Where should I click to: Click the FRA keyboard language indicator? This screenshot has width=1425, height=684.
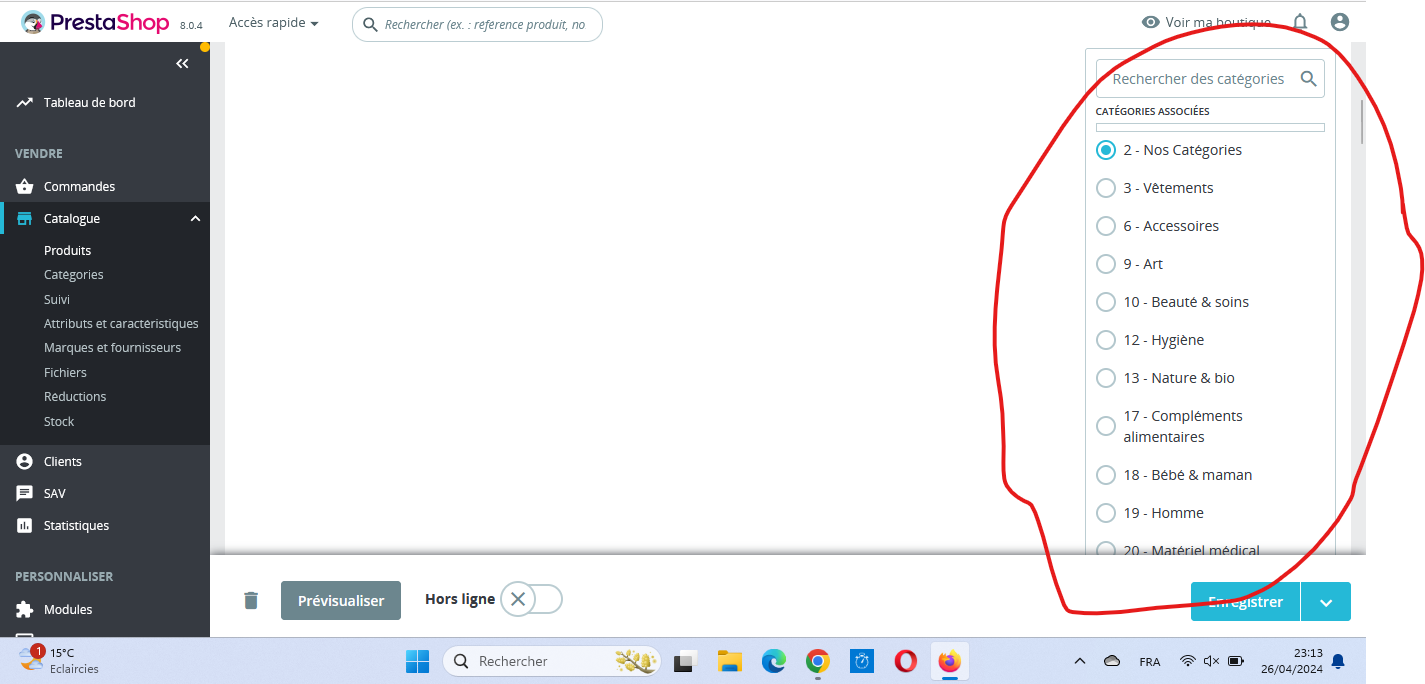click(1150, 661)
